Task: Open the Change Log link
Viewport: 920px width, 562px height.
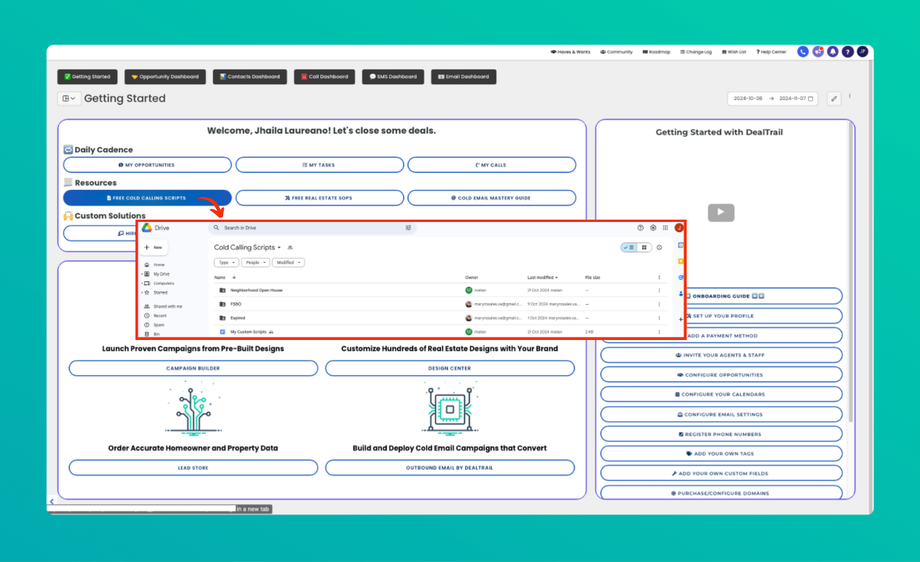Action: [x=696, y=52]
